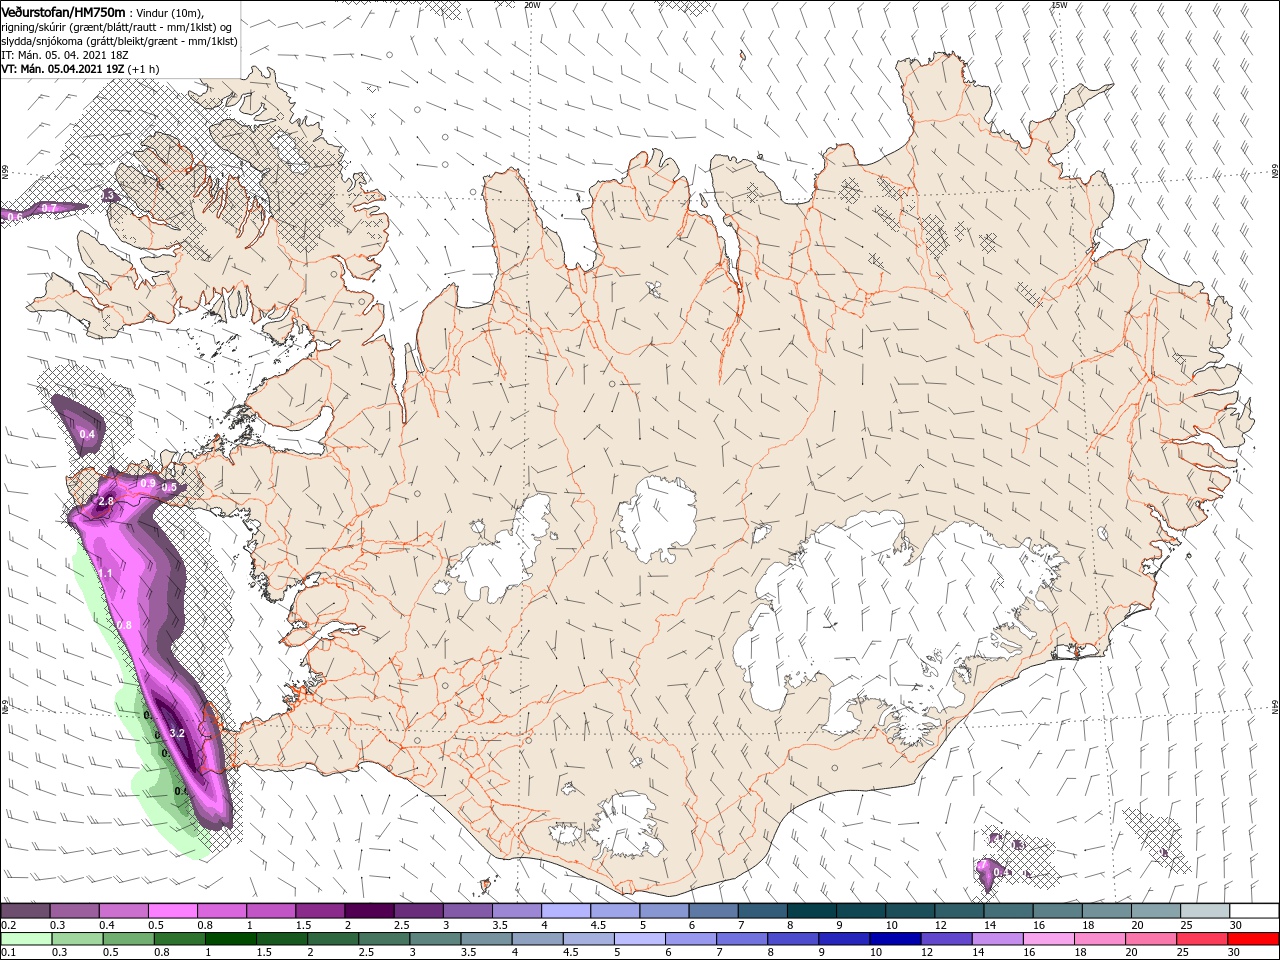The image size is (1280, 960).
Task: Click the 20W longitude label
Action: point(532,5)
